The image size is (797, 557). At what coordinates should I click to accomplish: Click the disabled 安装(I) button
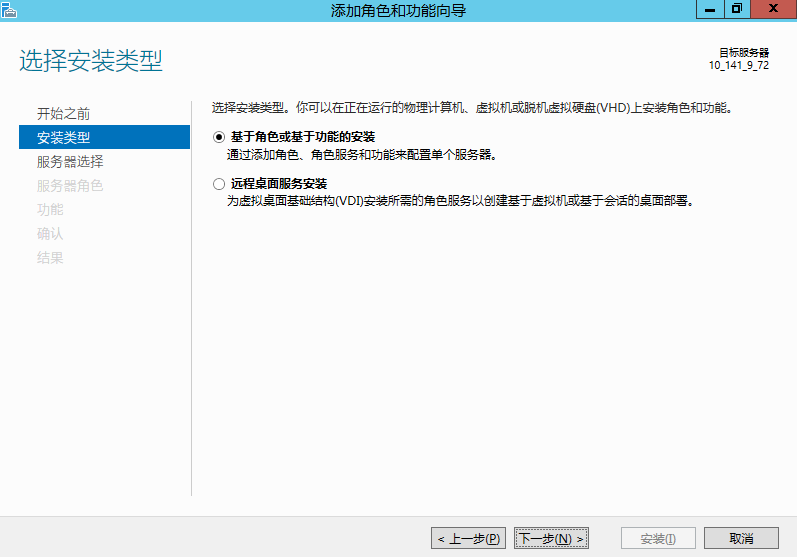pos(657,538)
